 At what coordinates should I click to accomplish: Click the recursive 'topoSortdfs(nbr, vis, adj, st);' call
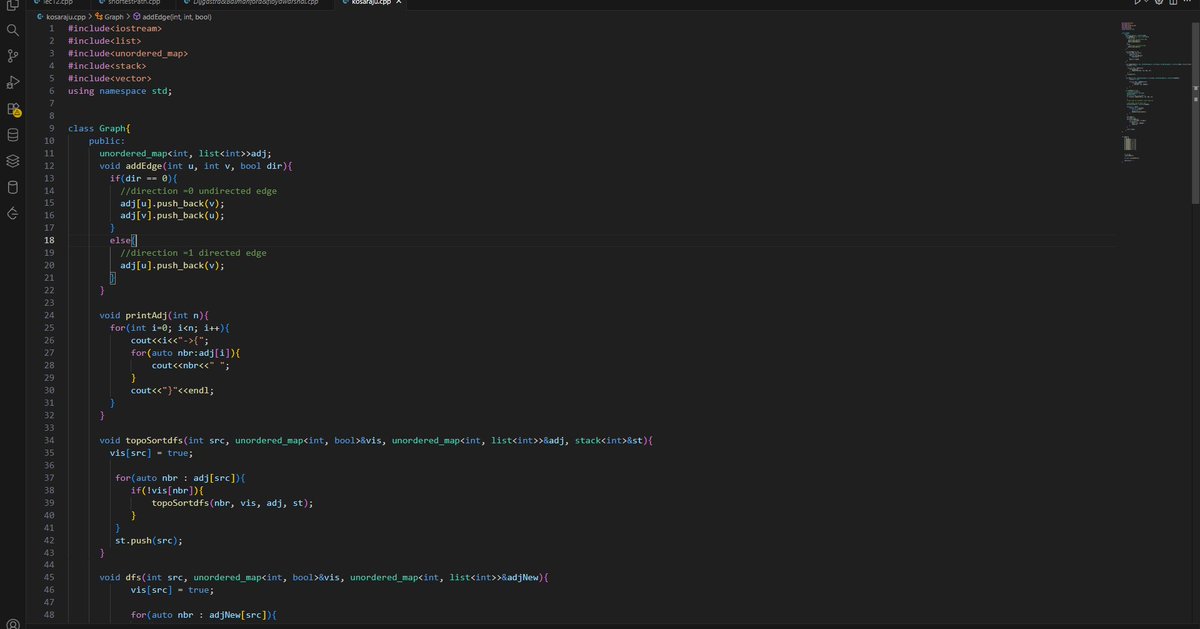click(232, 503)
